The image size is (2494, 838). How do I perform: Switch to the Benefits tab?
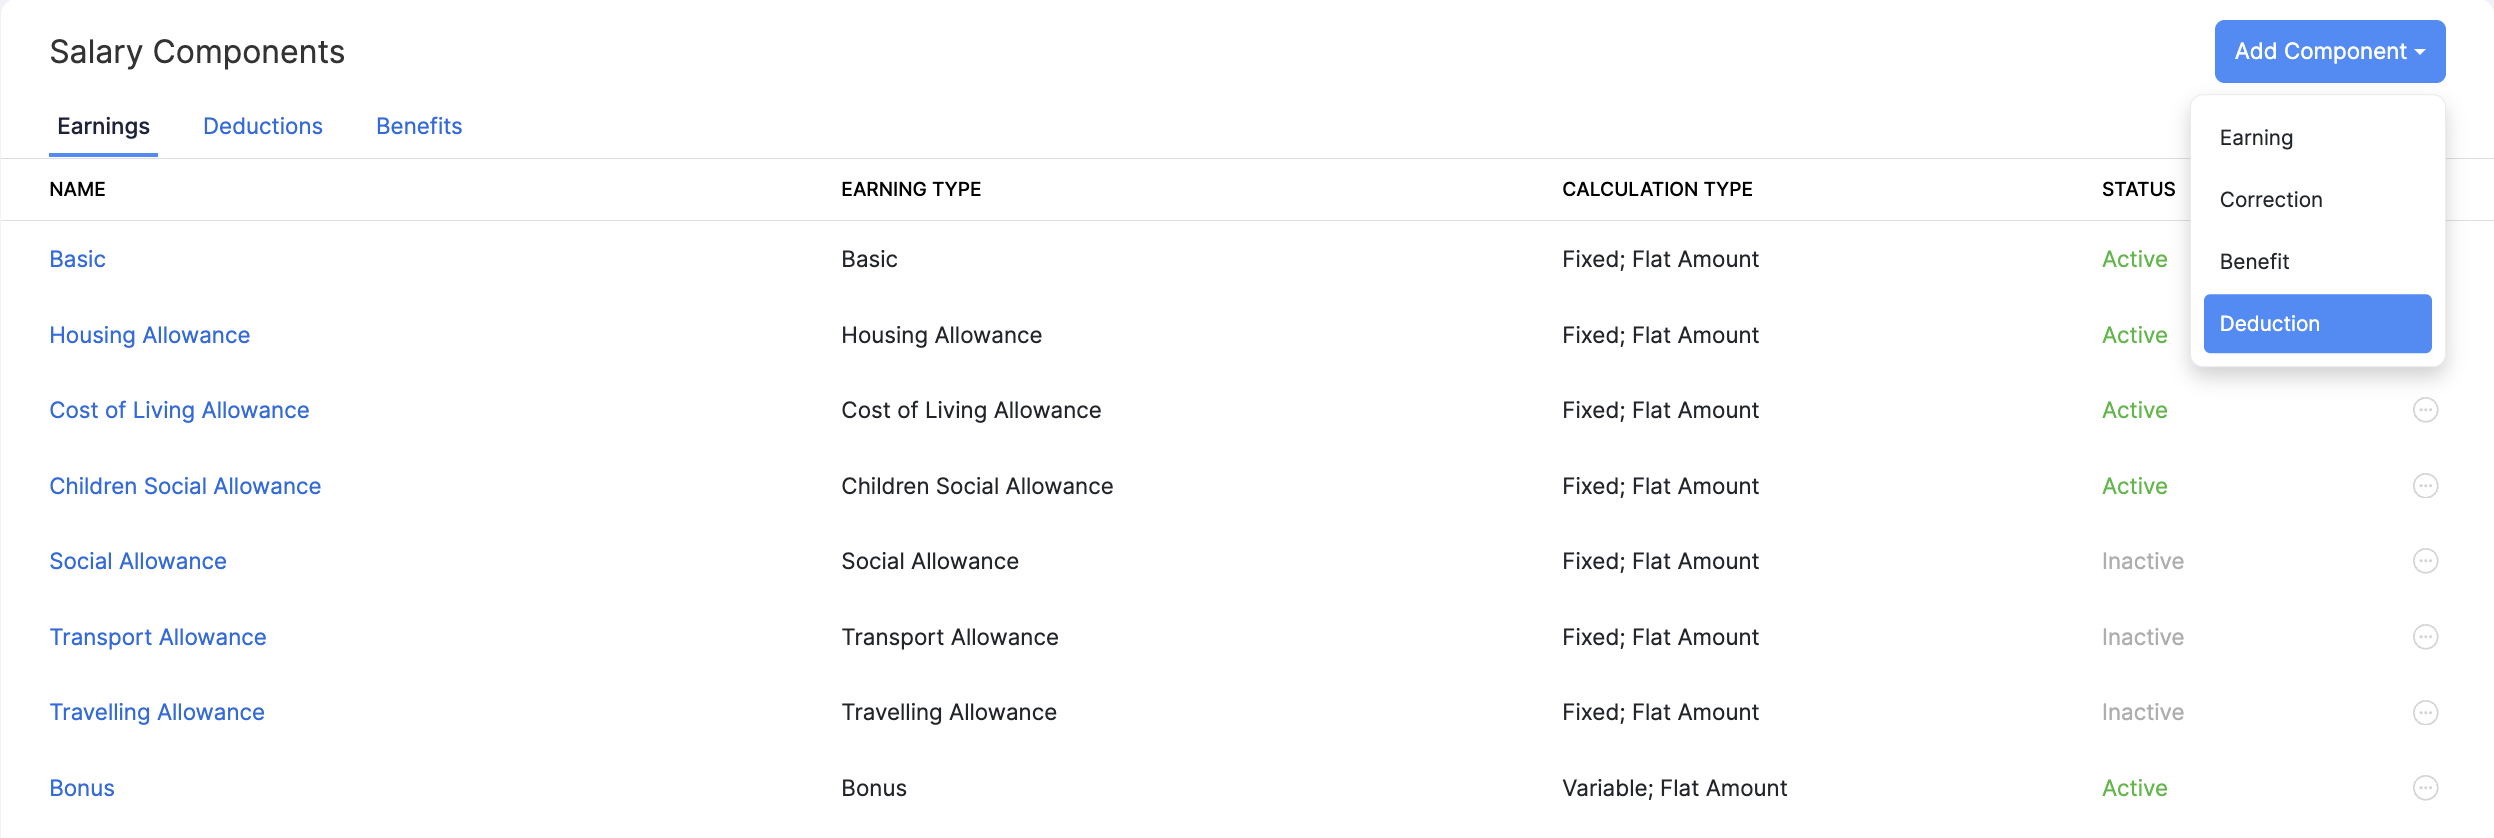[419, 126]
